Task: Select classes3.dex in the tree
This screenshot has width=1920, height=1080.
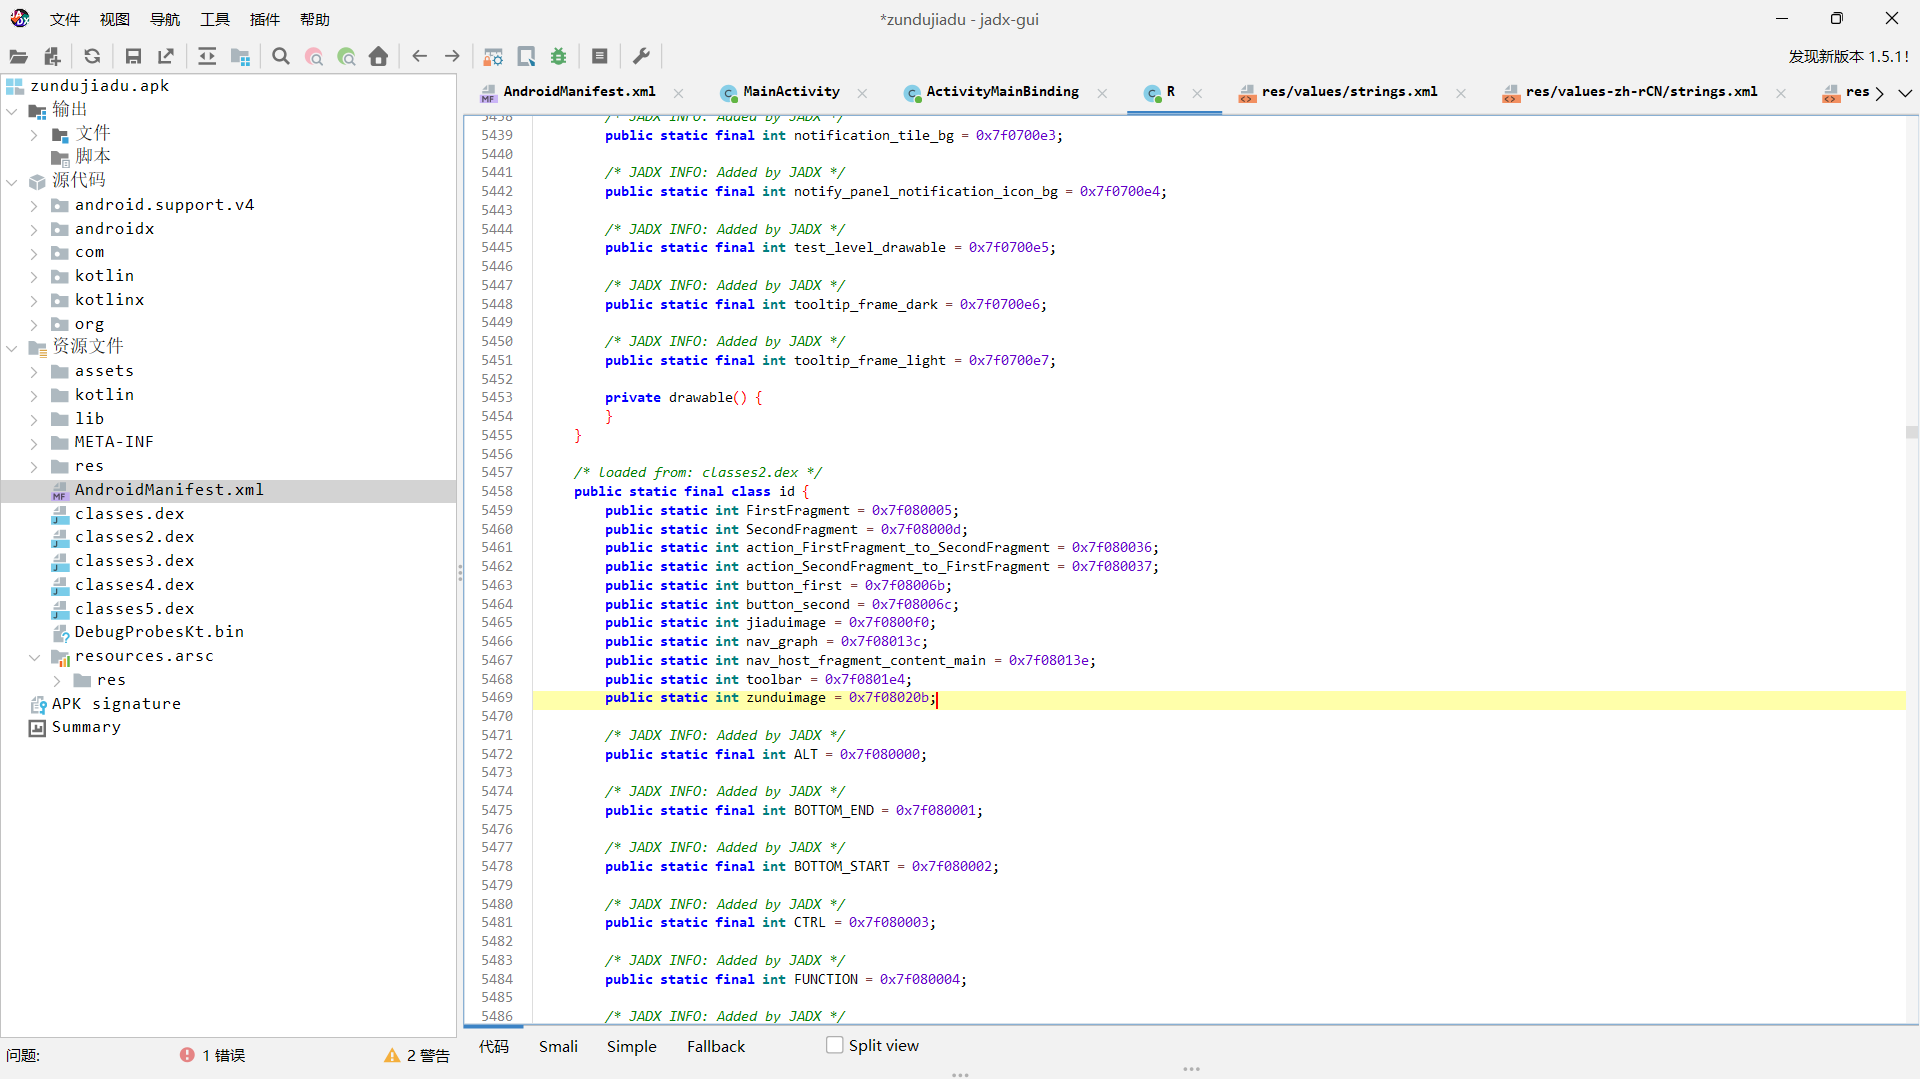Action: tap(134, 561)
